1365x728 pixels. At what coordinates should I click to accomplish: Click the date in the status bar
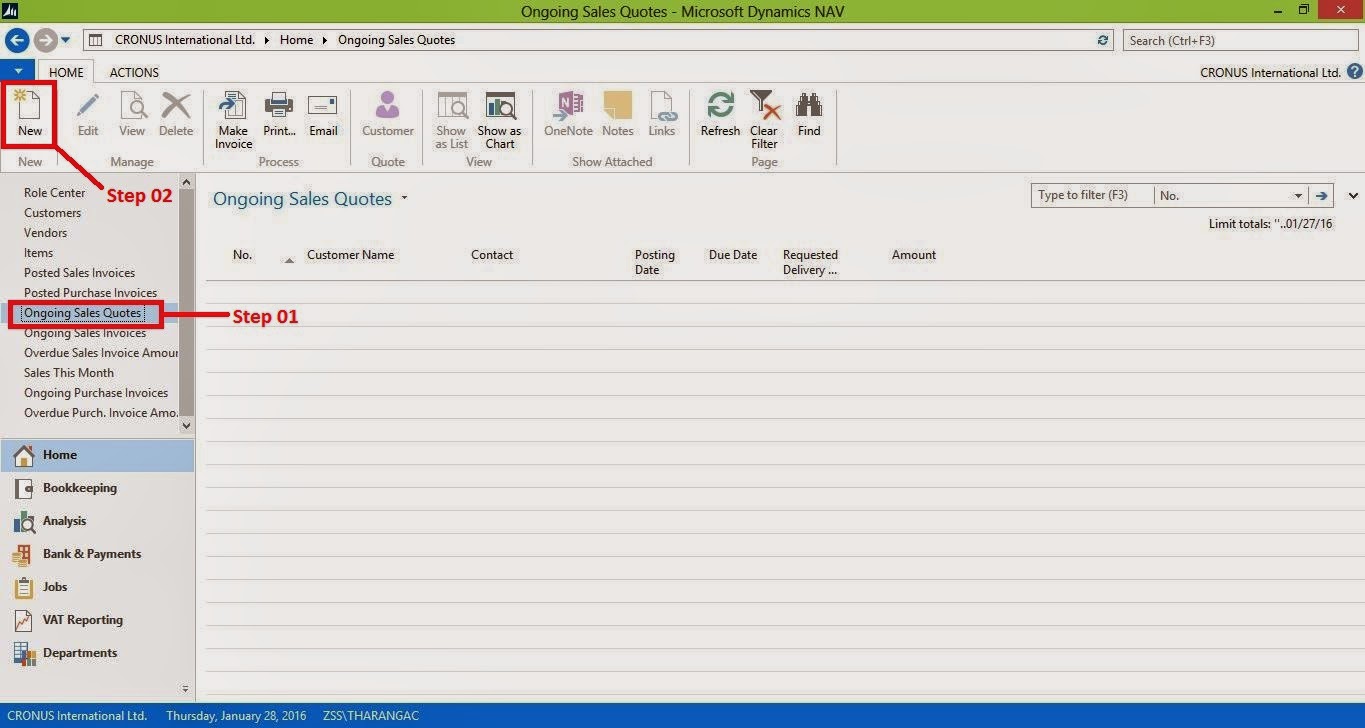[x=238, y=716]
